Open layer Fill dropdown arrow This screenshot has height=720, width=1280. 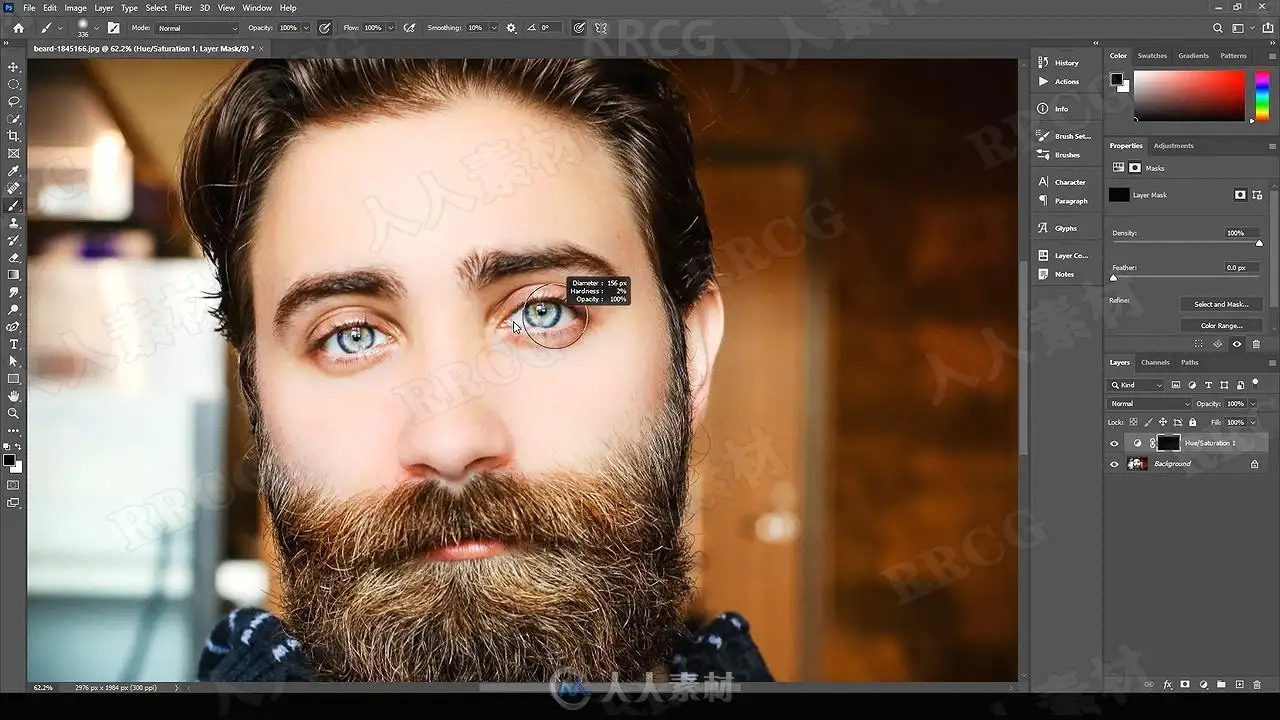1253,422
